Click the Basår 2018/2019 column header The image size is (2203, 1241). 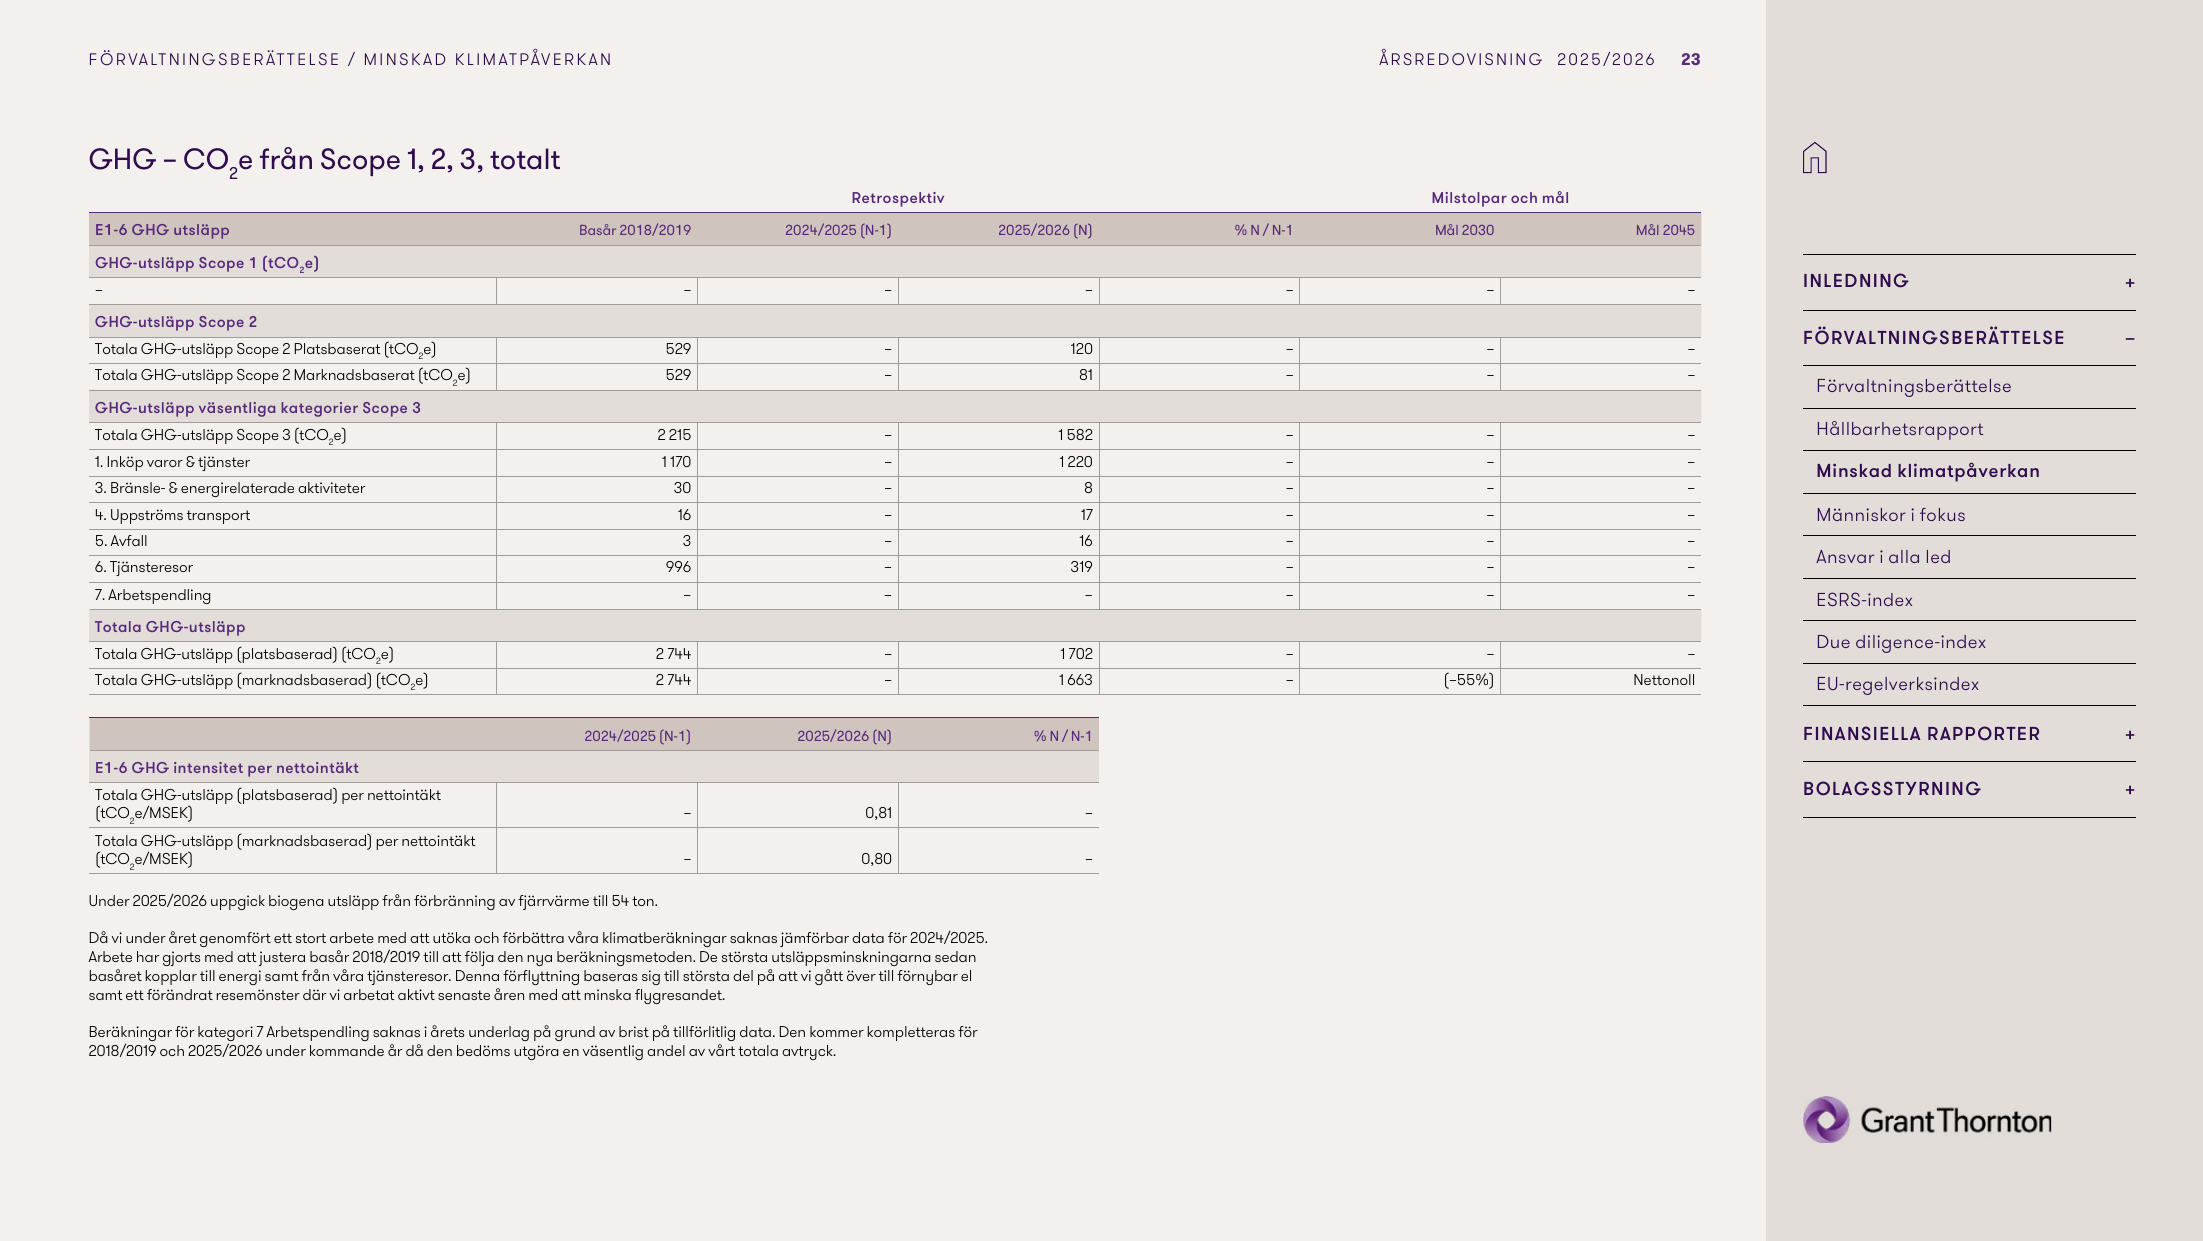(634, 230)
